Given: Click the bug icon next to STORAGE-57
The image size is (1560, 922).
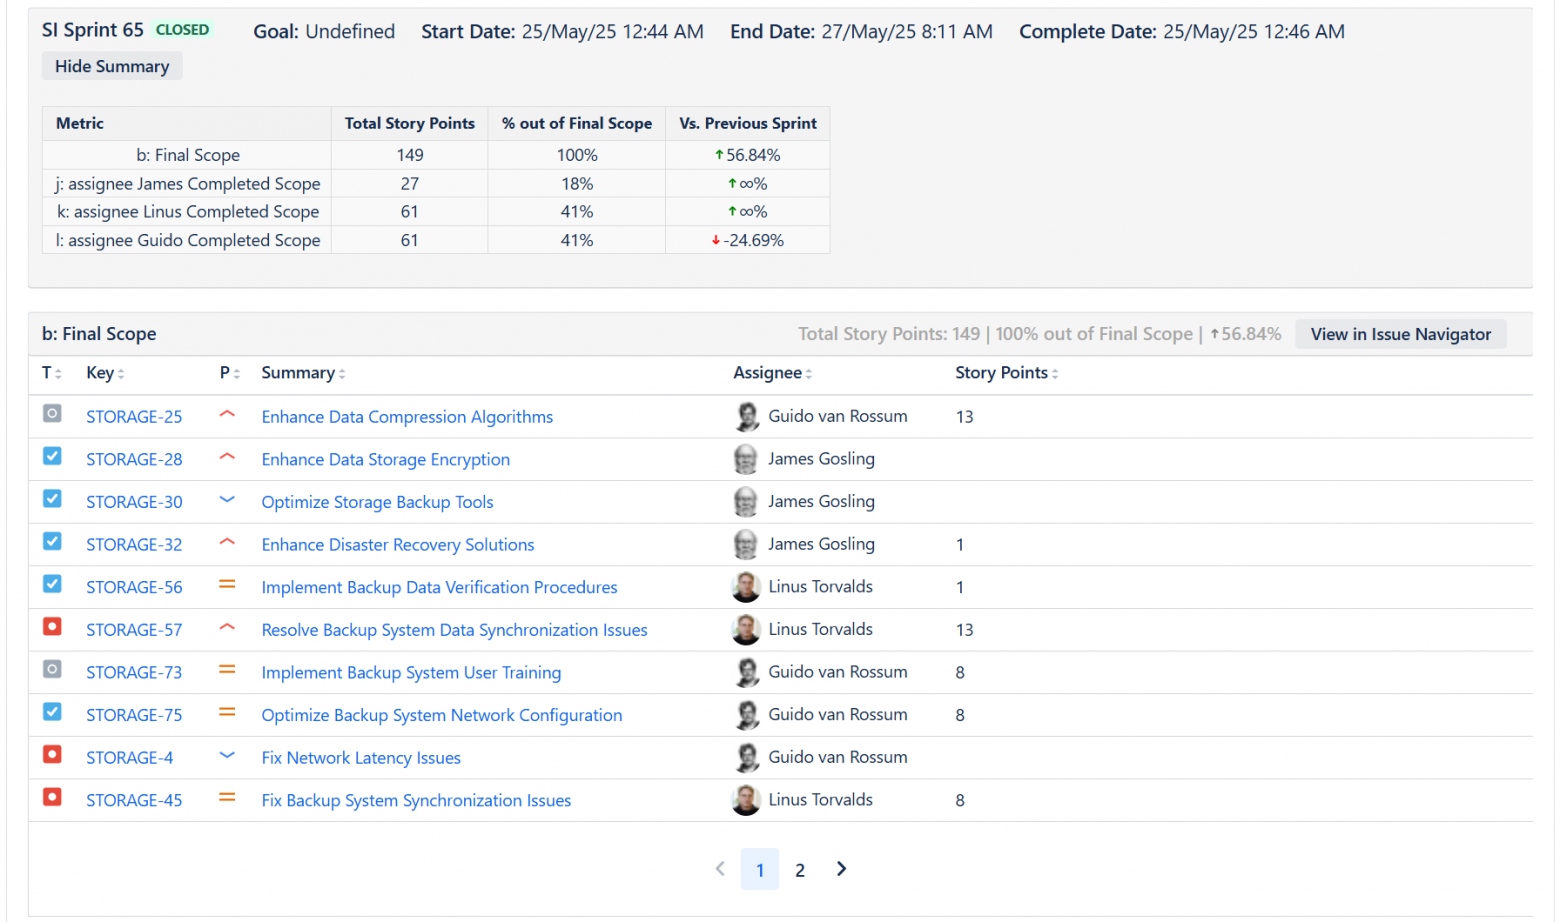Looking at the screenshot, I should tap(53, 627).
